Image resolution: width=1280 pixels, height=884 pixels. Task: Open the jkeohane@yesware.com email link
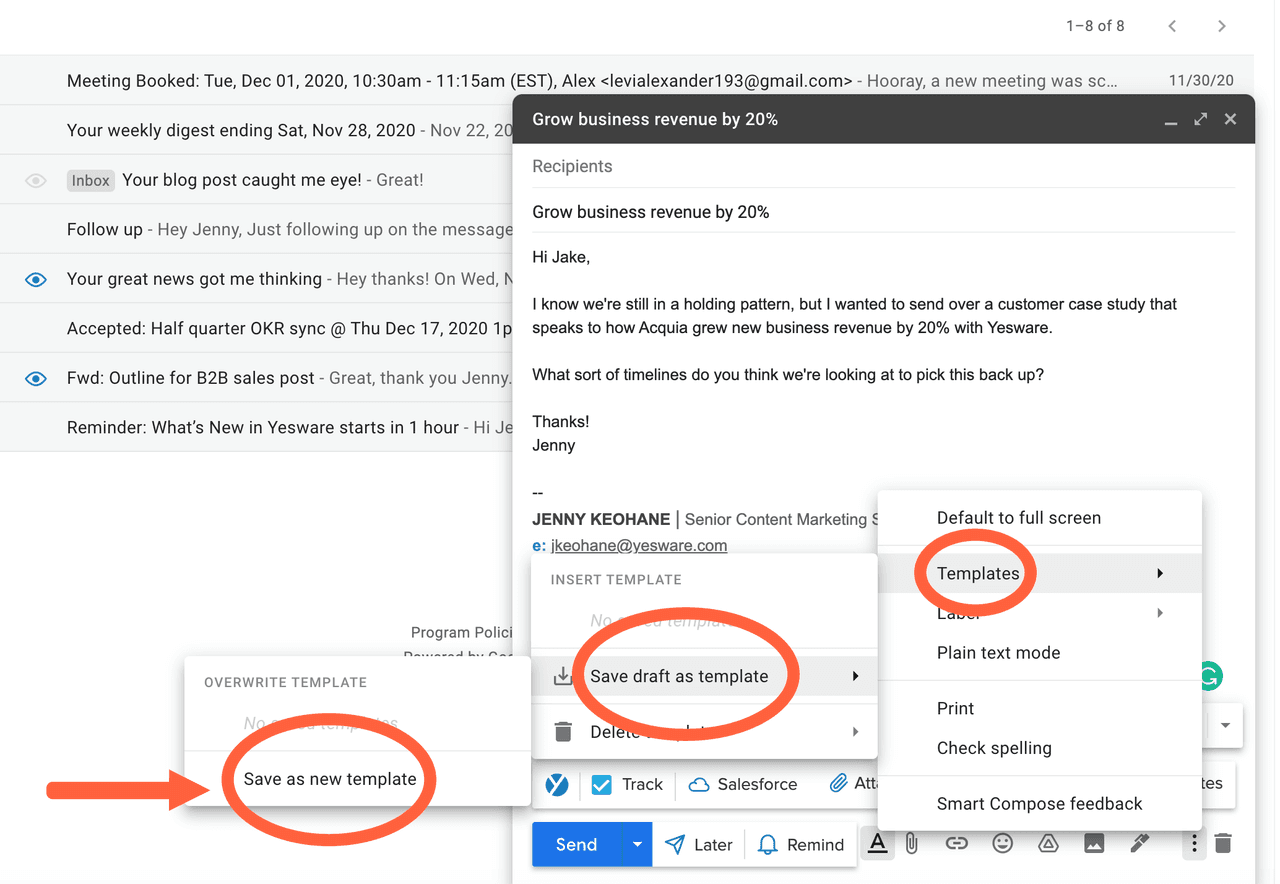[x=638, y=545]
